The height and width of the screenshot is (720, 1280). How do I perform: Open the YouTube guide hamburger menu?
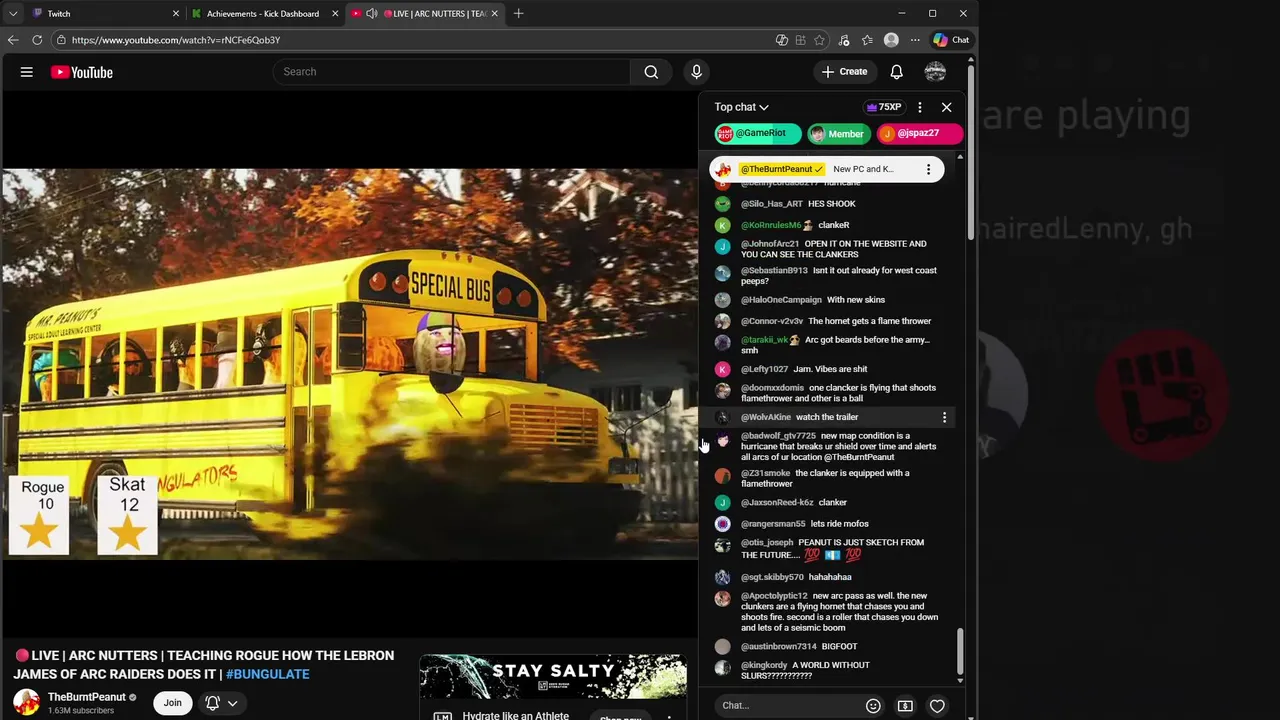(x=27, y=72)
